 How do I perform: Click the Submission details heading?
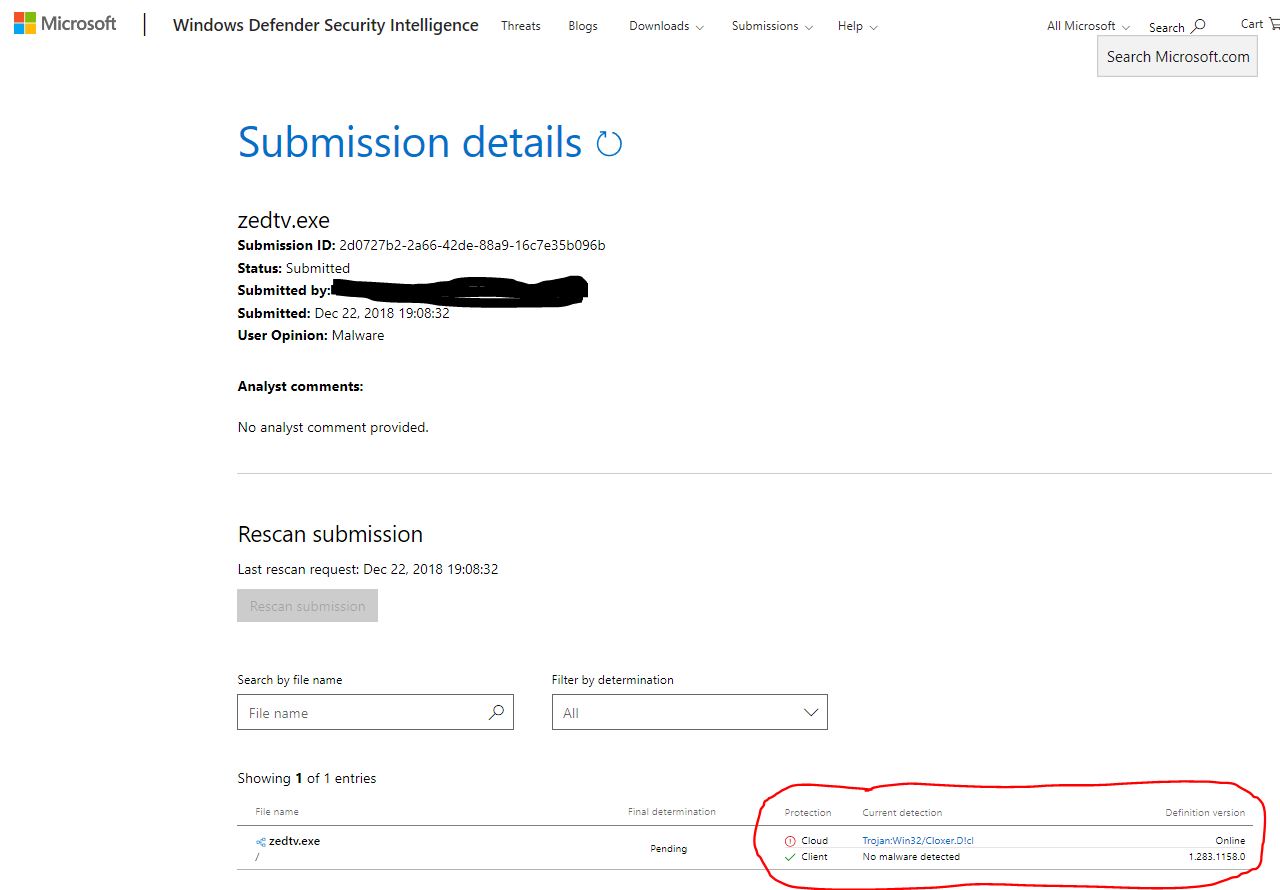(x=410, y=142)
